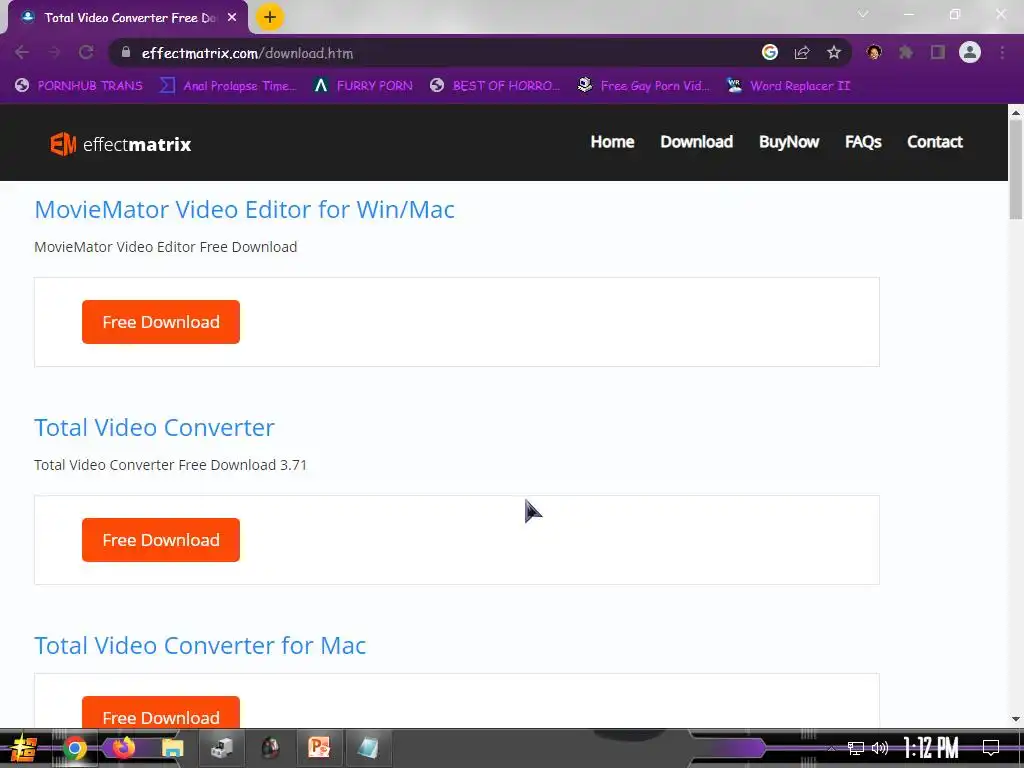Bookmark this page with the star icon
1024x768 pixels.
[x=834, y=52]
